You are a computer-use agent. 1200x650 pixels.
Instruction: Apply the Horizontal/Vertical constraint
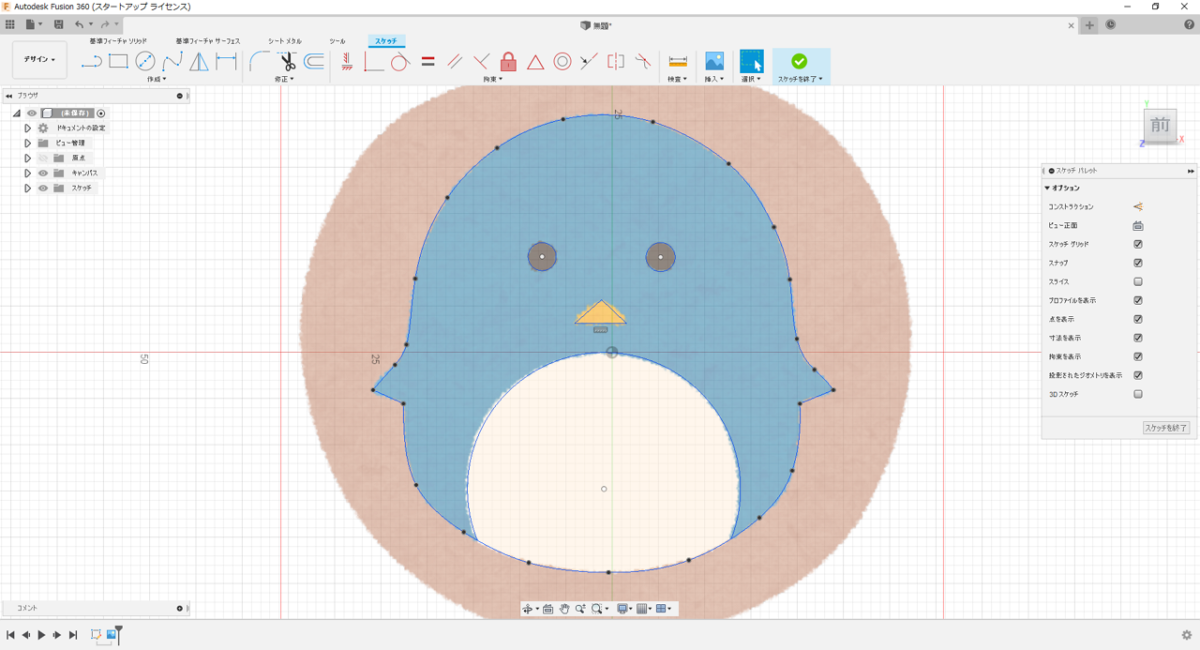coord(373,62)
